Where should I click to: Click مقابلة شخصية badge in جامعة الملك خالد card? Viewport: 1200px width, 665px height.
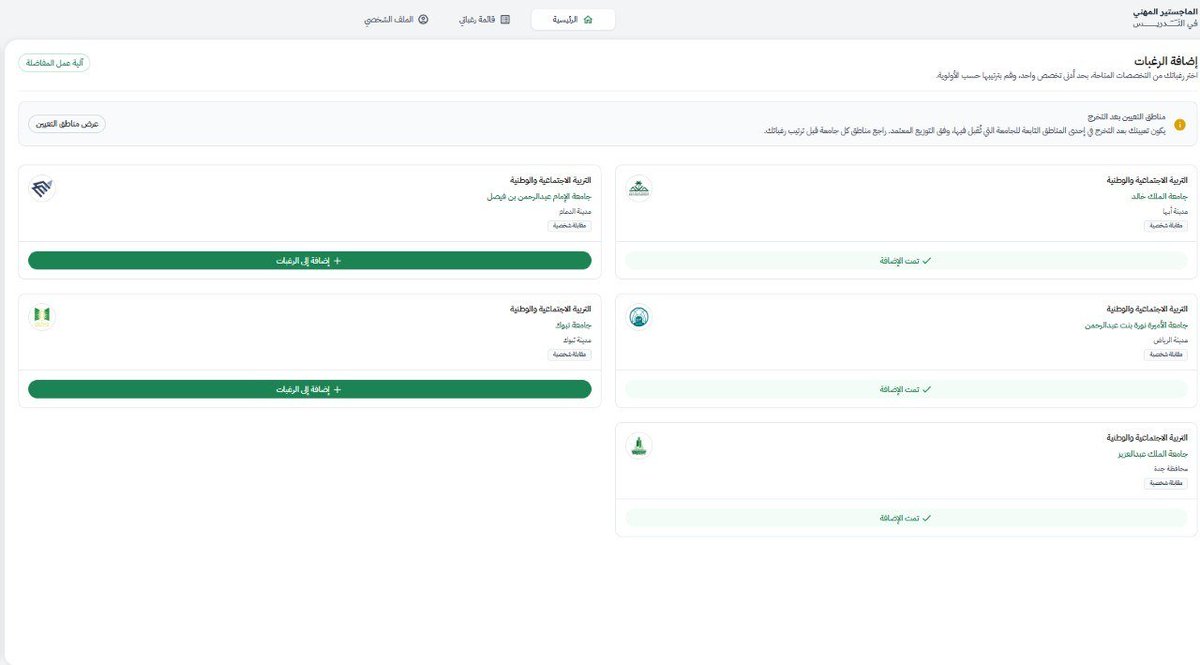(1167, 226)
